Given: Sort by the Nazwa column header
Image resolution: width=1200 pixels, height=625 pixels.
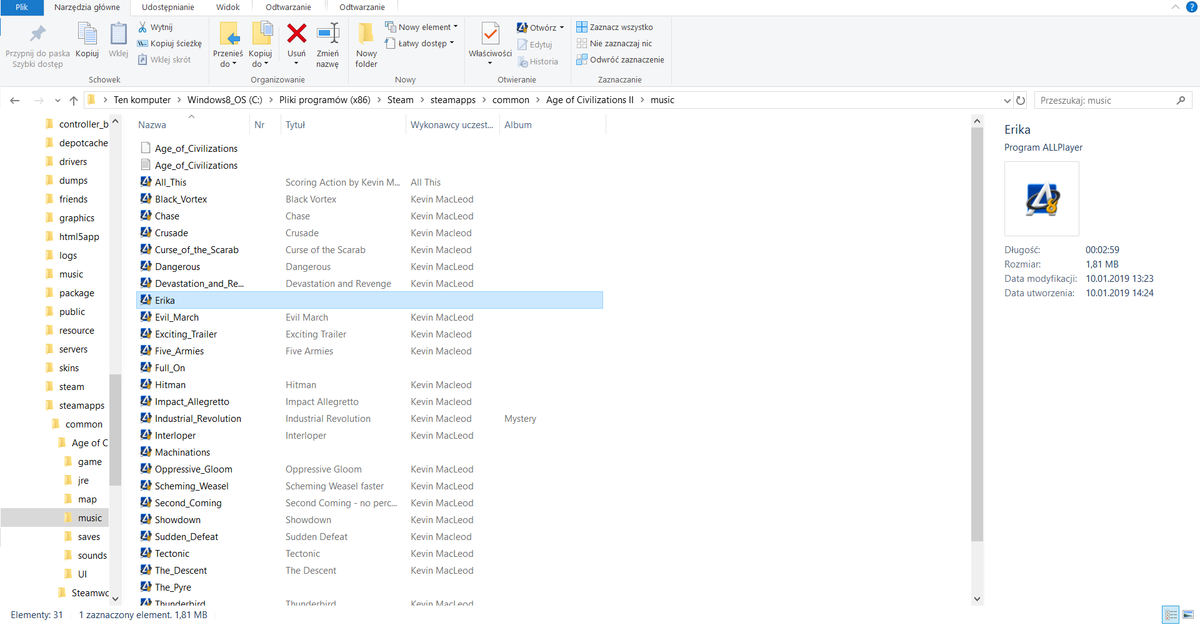Looking at the screenshot, I should point(192,125).
